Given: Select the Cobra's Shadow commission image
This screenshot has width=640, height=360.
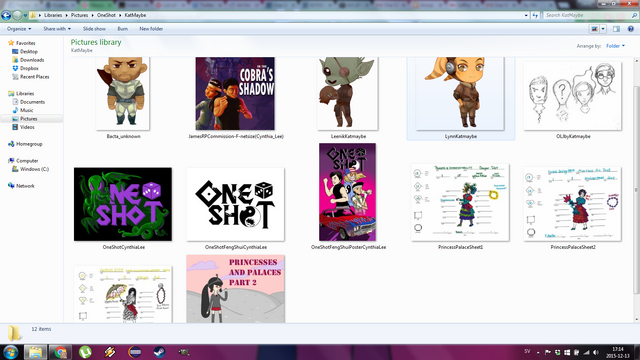Looking at the screenshot, I should pyautogui.click(x=235, y=93).
